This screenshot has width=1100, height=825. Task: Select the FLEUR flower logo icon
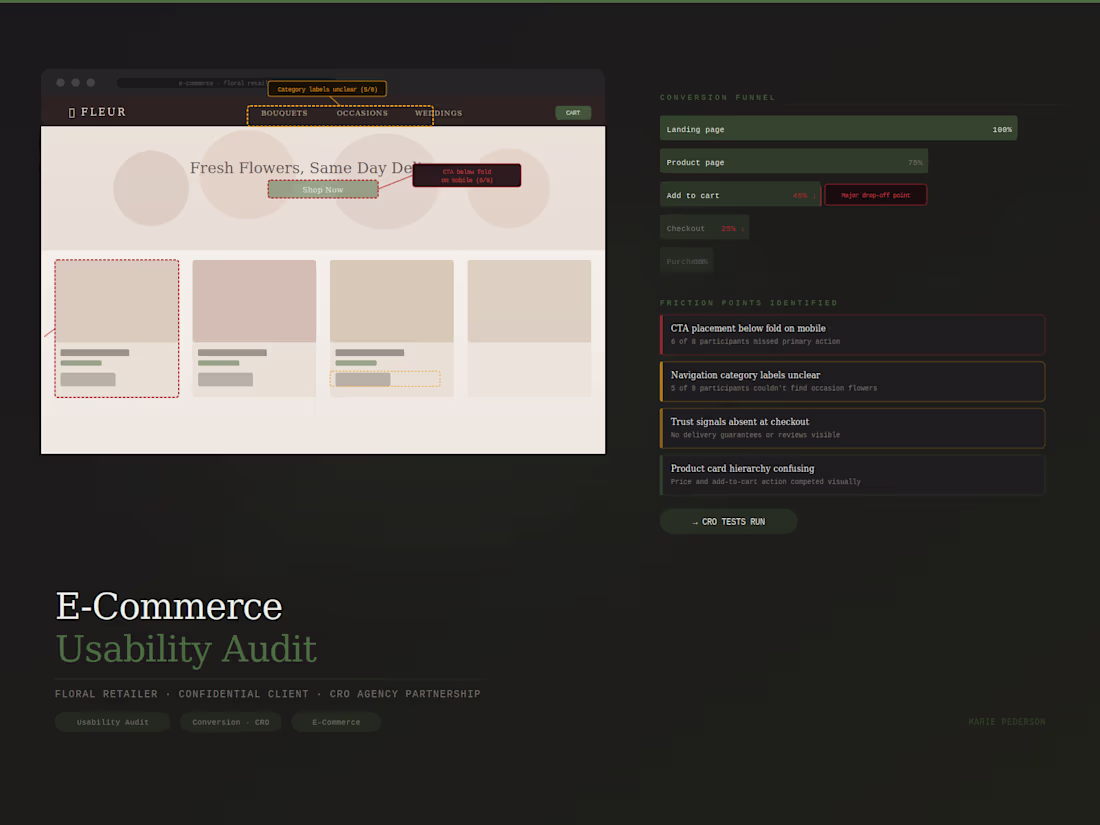[x=71, y=112]
